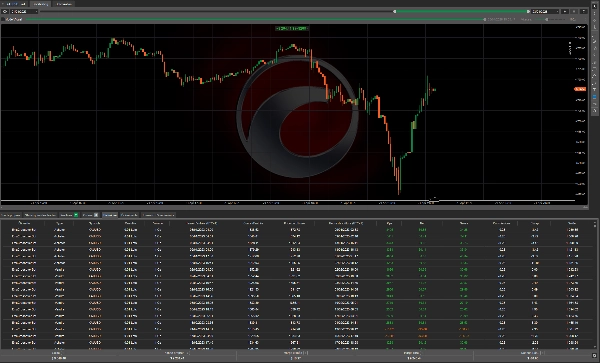This screenshot has height=363, width=600.
Task: Switch to the Optimization tab
Action: [63, 4]
